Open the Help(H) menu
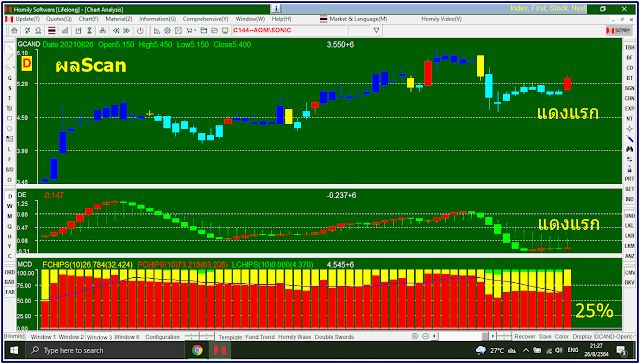This screenshot has height=364, width=640. (x=282, y=19)
